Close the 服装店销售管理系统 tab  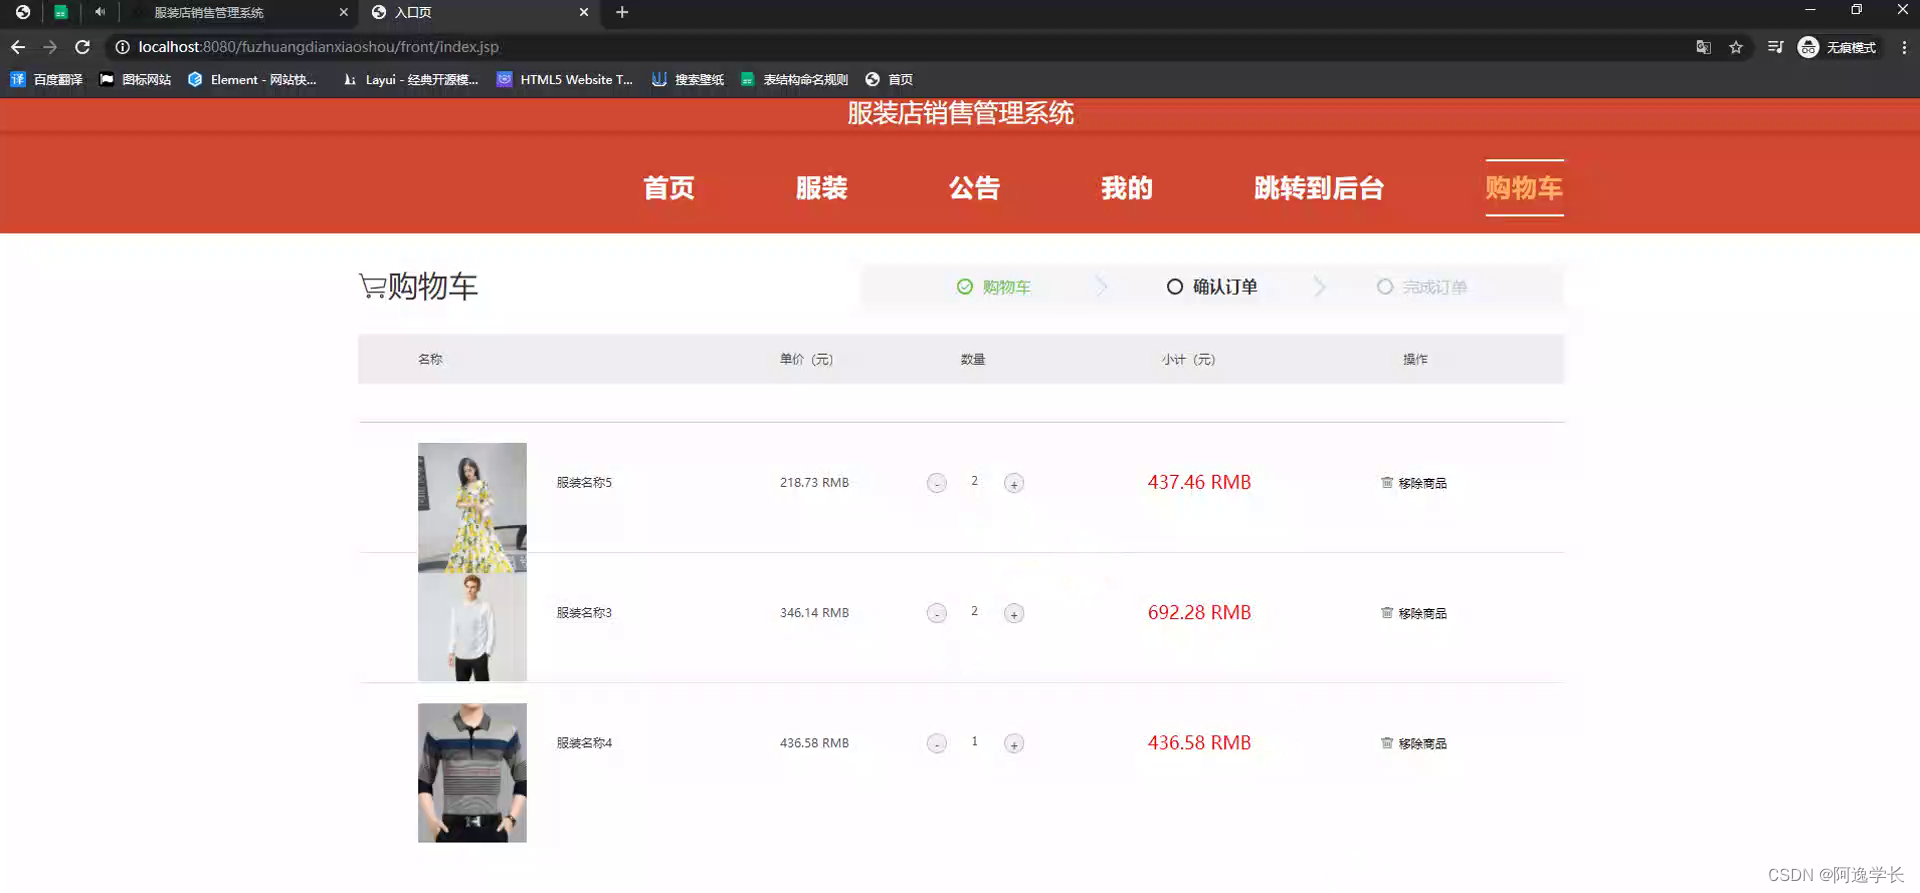(x=343, y=12)
